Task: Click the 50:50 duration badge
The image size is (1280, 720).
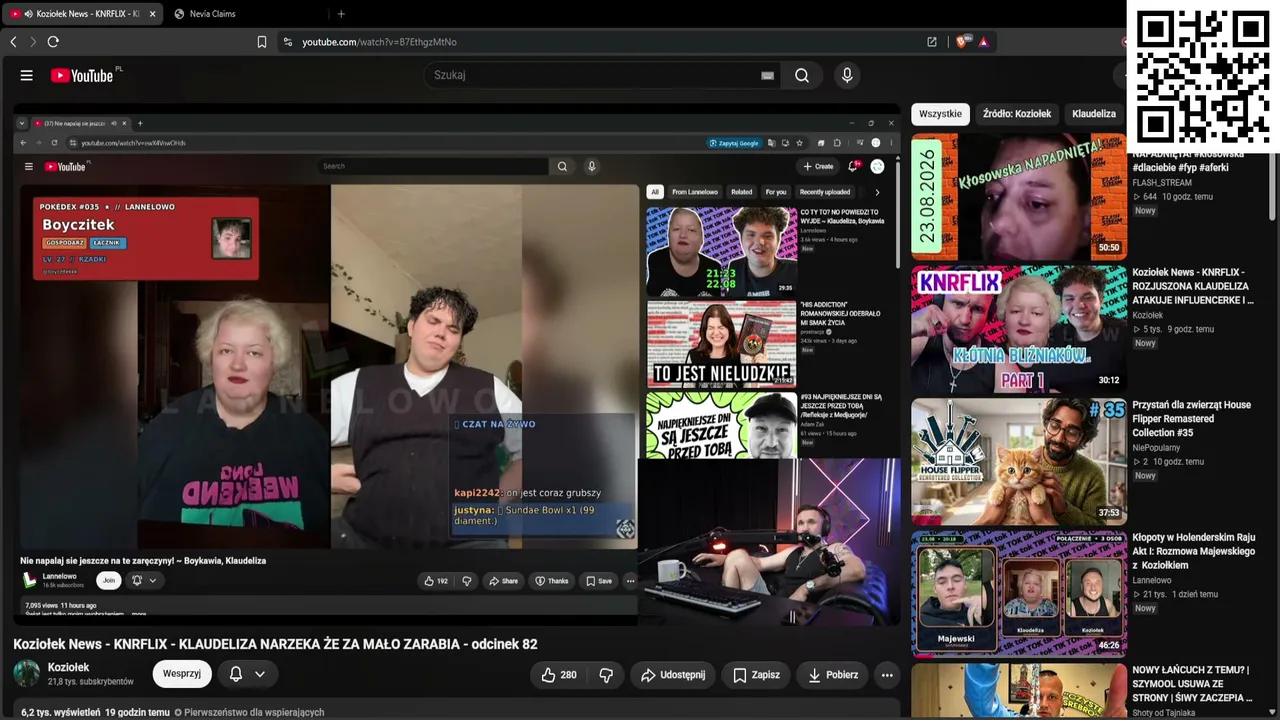Action: coord(1109,248)
